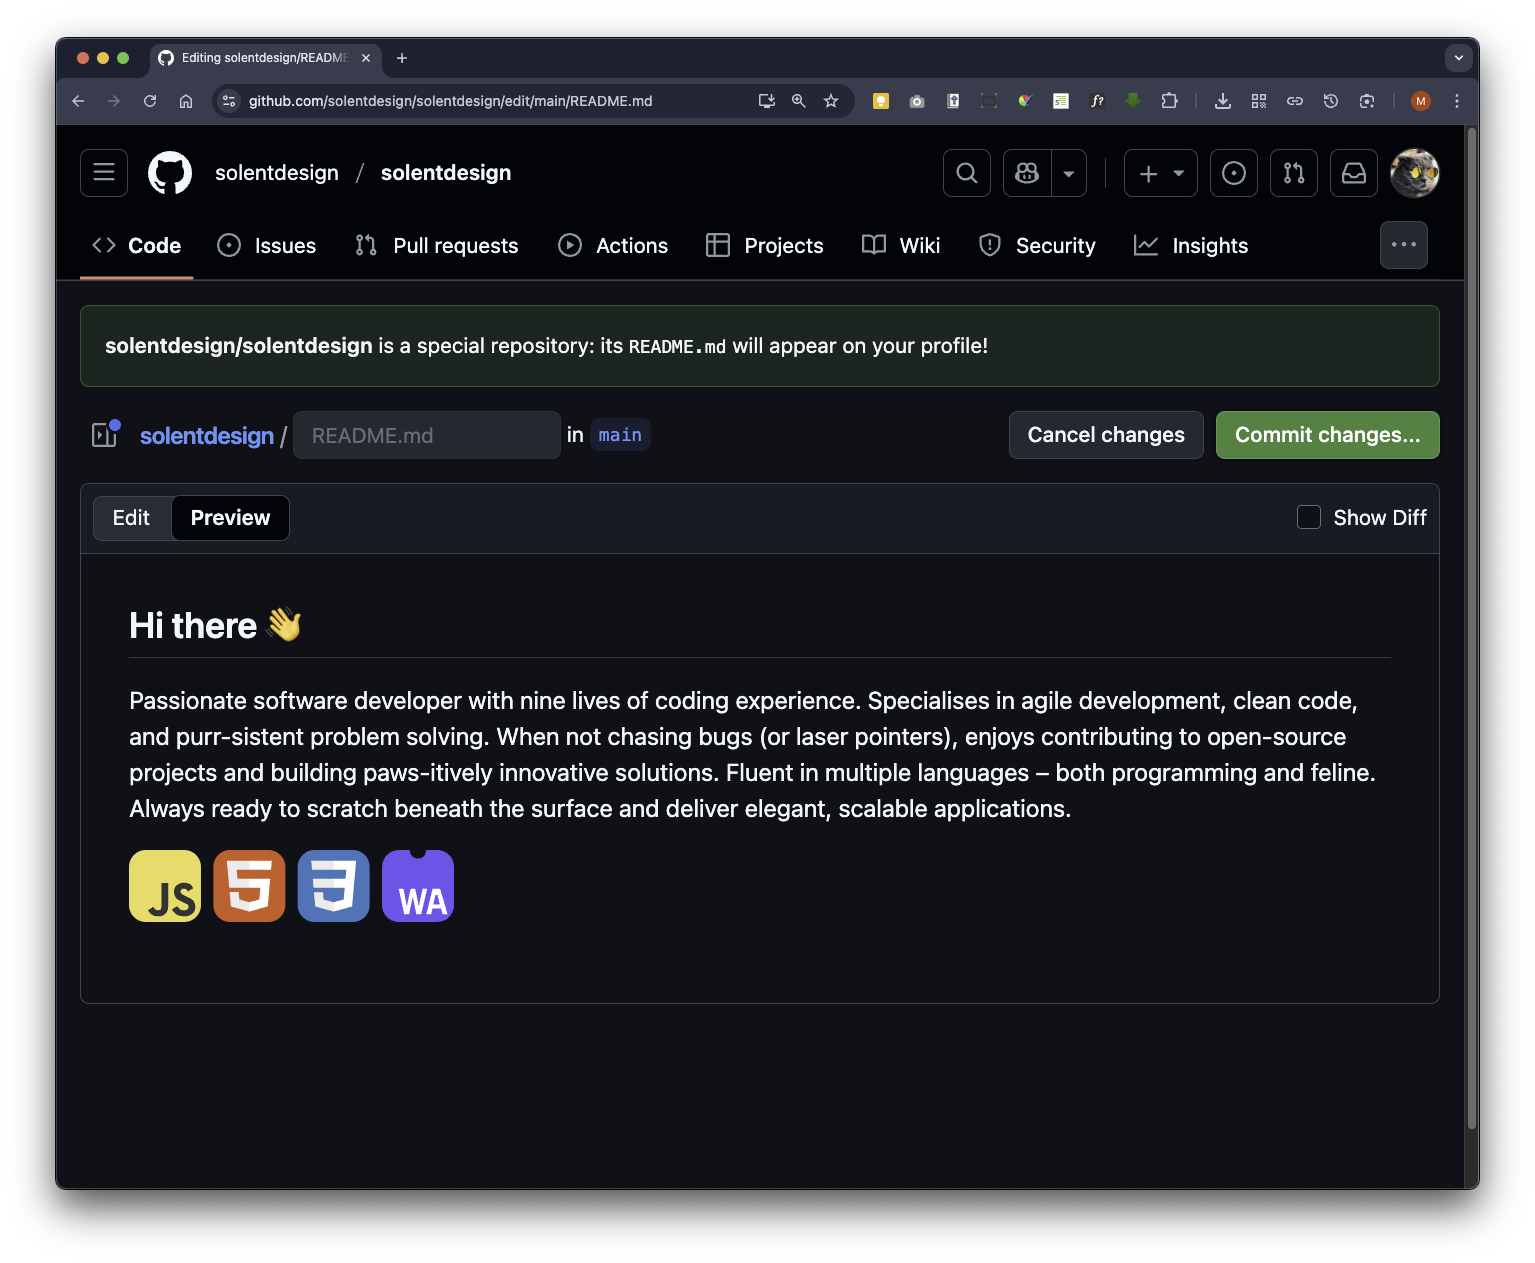
Task: Go to the Actions tab
Action: [613, 246]
